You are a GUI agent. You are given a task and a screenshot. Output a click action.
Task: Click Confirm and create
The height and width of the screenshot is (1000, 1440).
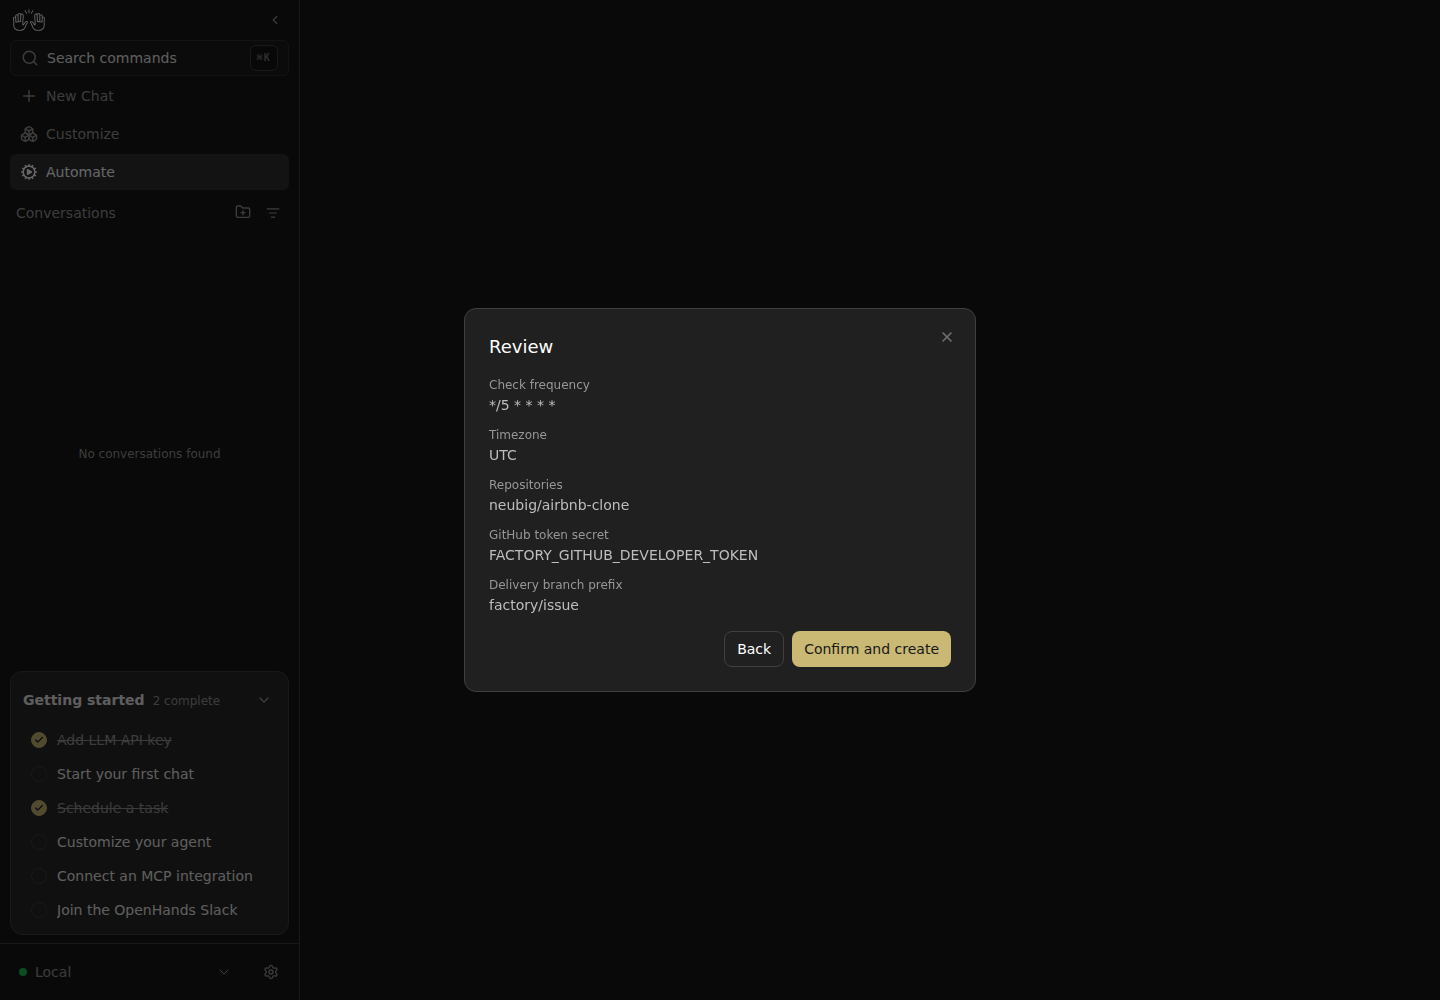pyautogui.click(x=871, y=649)
